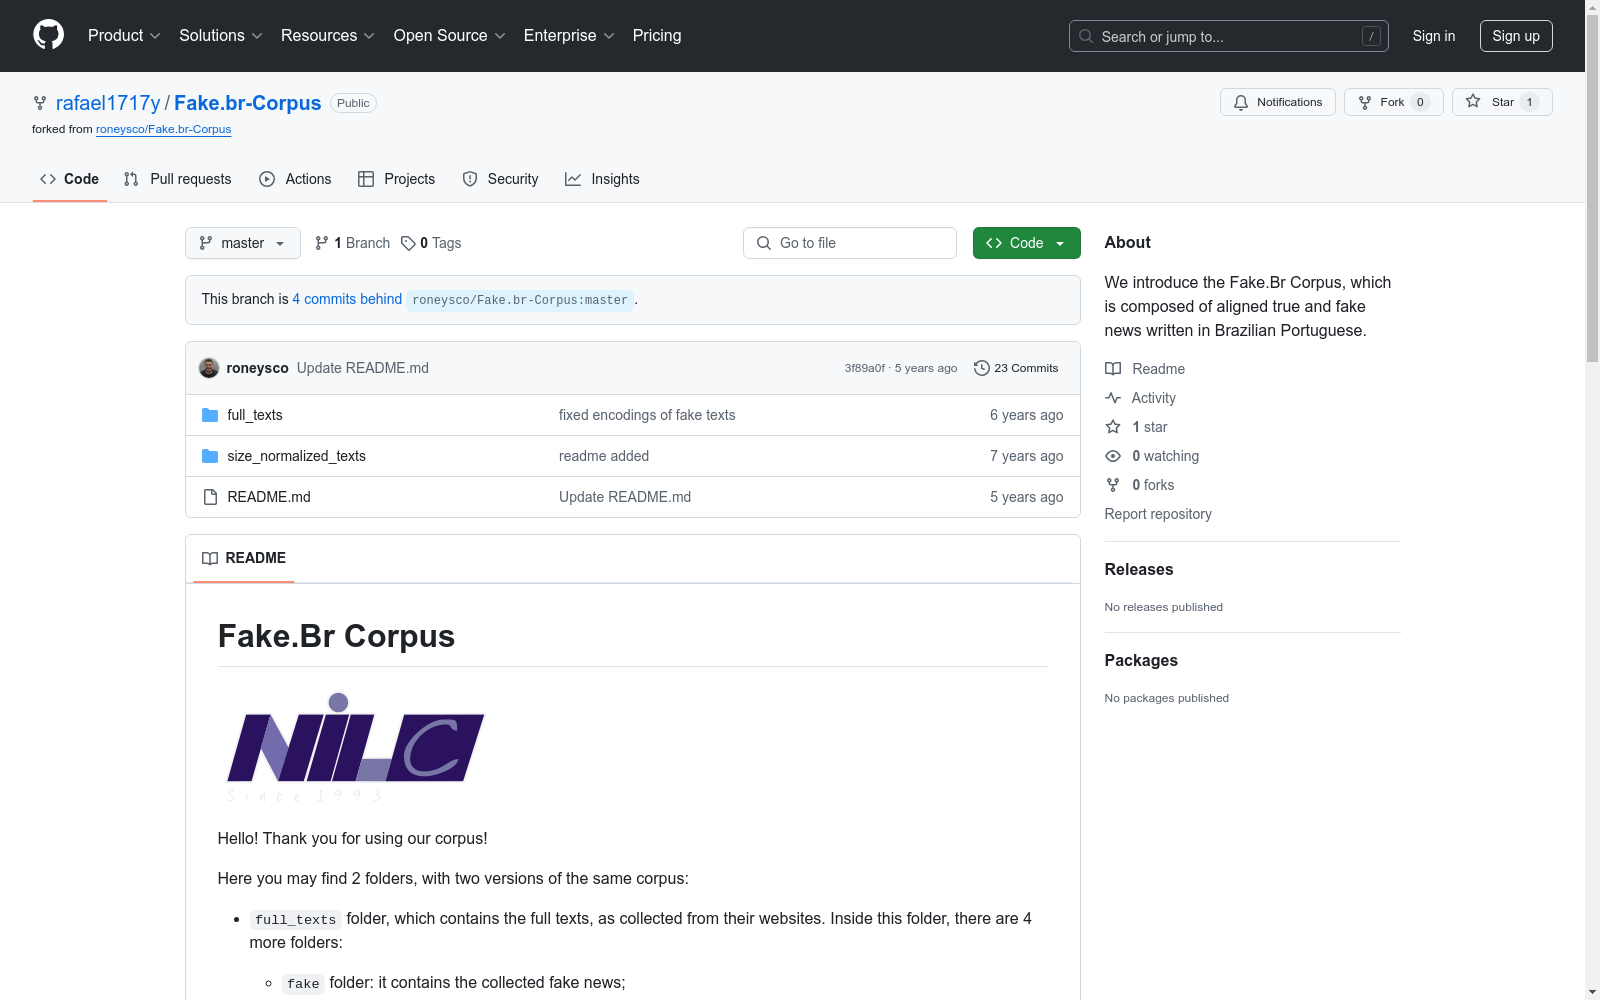Image resolution: width=1600 pixels, height=1000 pixels.
Task: Click the Star count badge 1
Action: click(x=1529, y=102)
